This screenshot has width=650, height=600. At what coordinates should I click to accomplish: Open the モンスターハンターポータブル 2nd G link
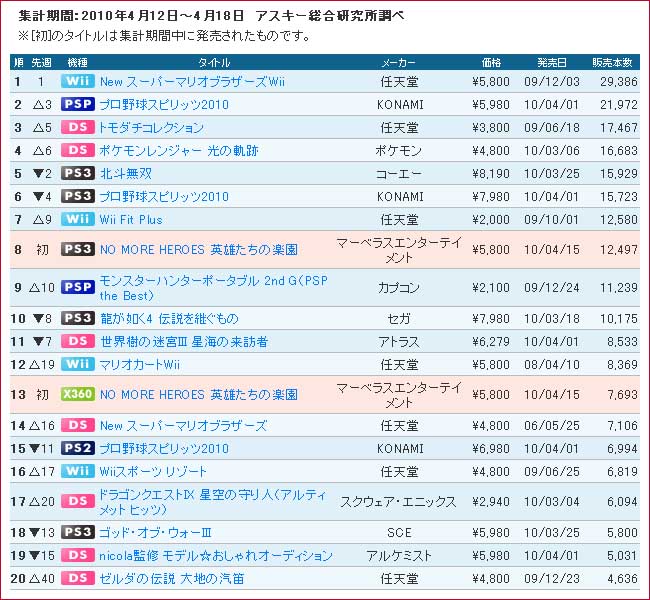tap(213, 288)
